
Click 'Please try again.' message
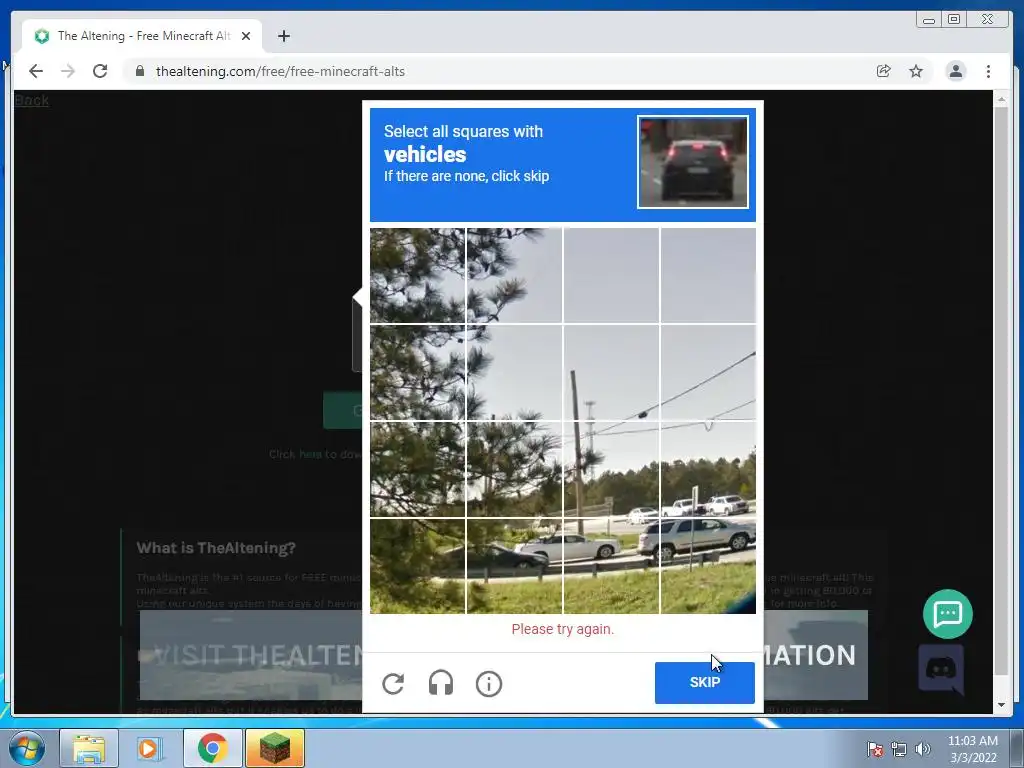tap(562, 629)
